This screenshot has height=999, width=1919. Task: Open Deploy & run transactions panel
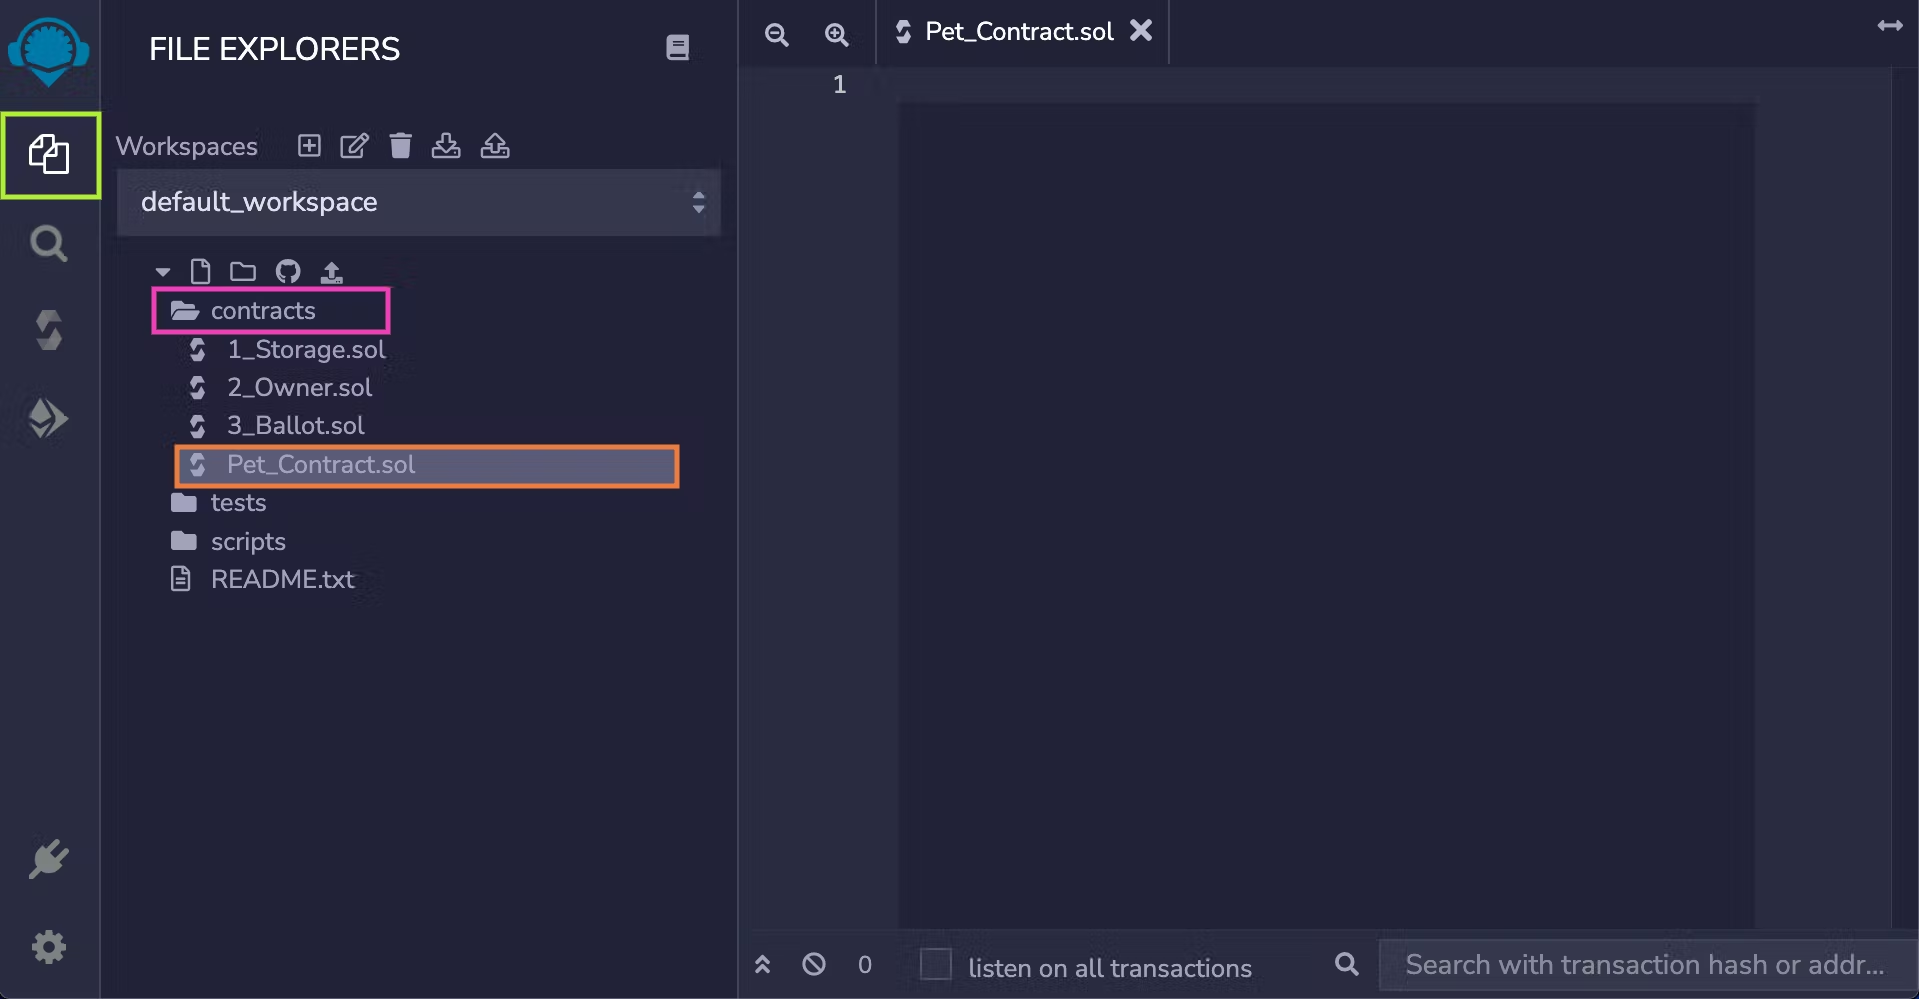point(48,418)
